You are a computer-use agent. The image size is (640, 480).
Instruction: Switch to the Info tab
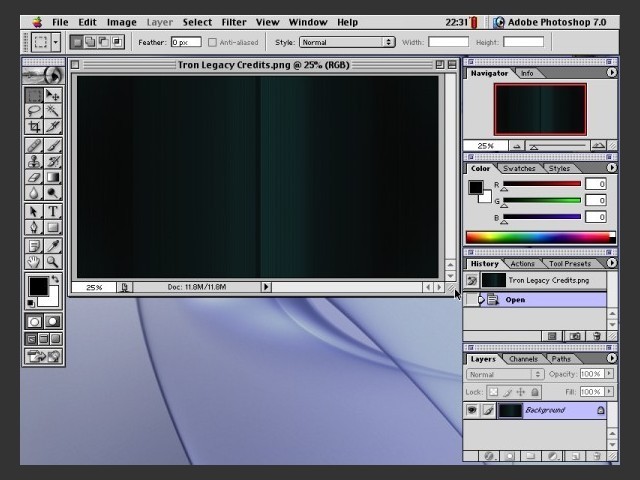coord(527,73)
